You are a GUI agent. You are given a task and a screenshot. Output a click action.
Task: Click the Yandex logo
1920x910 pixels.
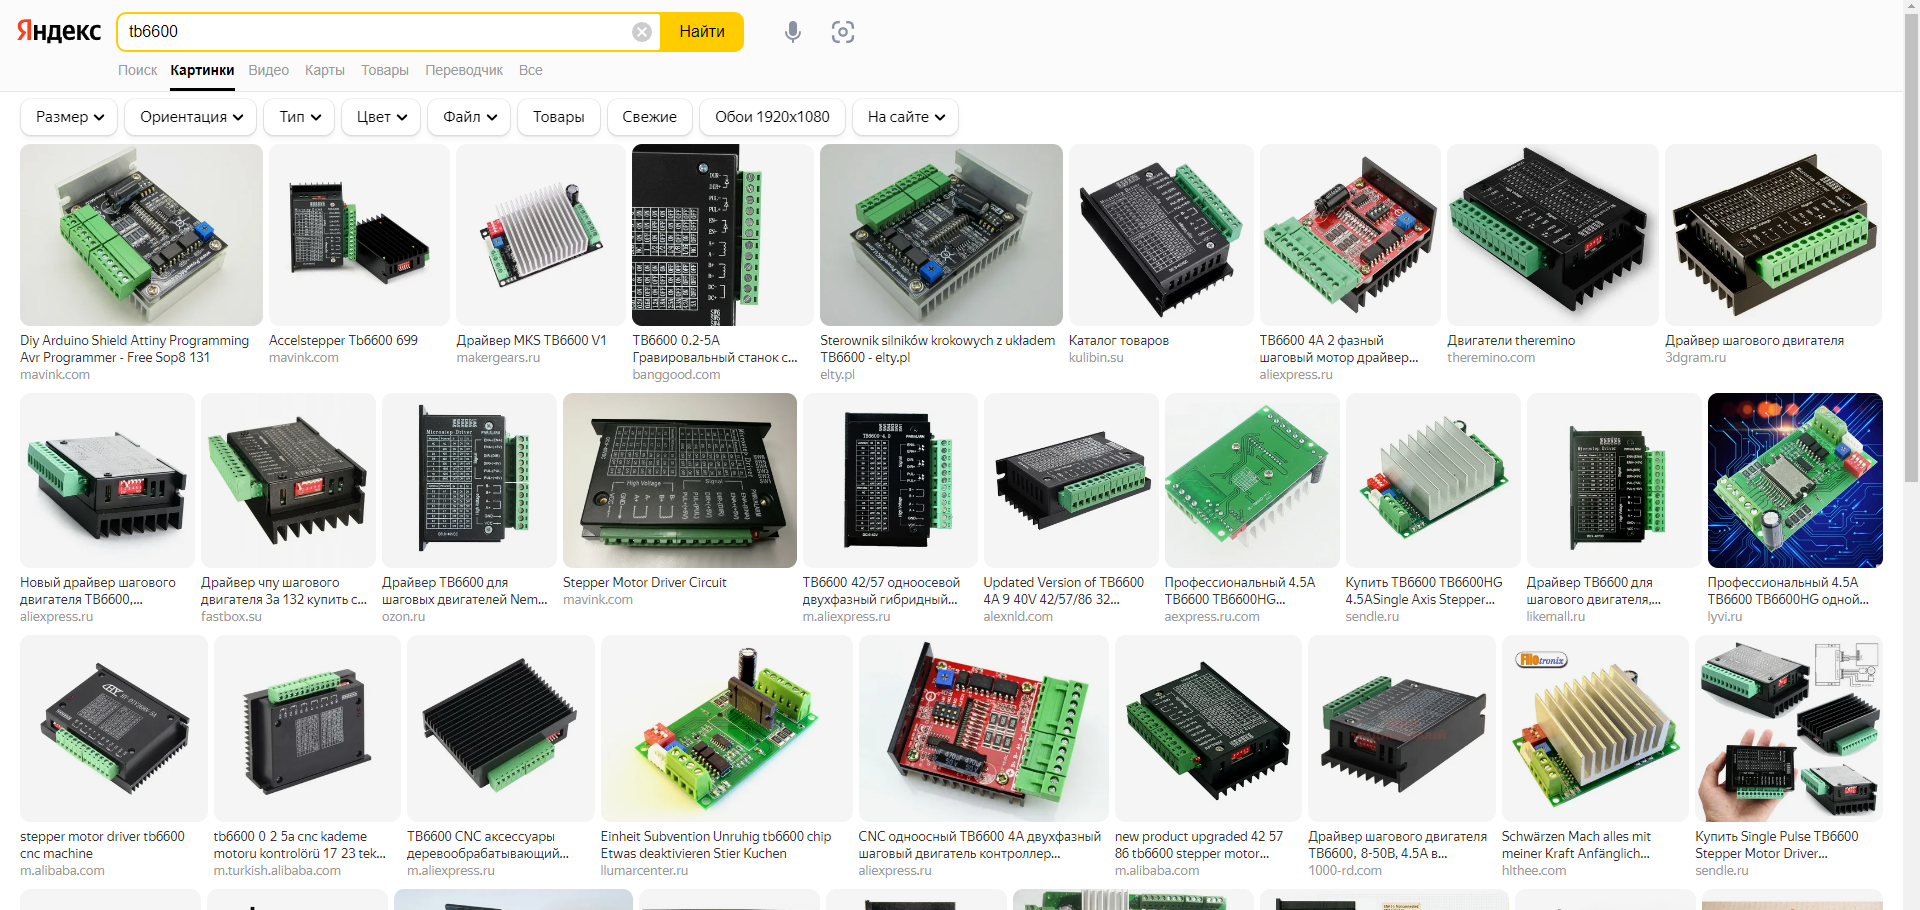click(59, 31)
